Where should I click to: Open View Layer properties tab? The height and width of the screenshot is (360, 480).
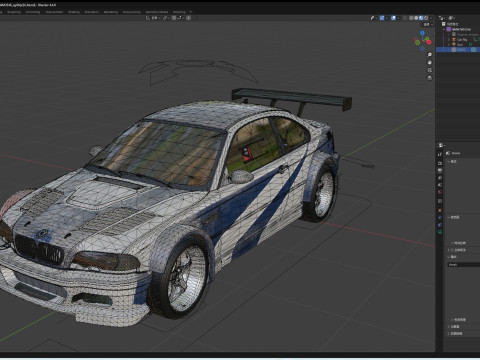440,178
